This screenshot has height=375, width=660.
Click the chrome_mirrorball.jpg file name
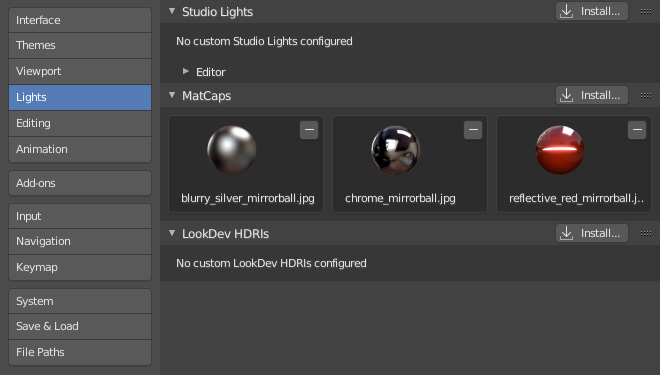[400, 199]
